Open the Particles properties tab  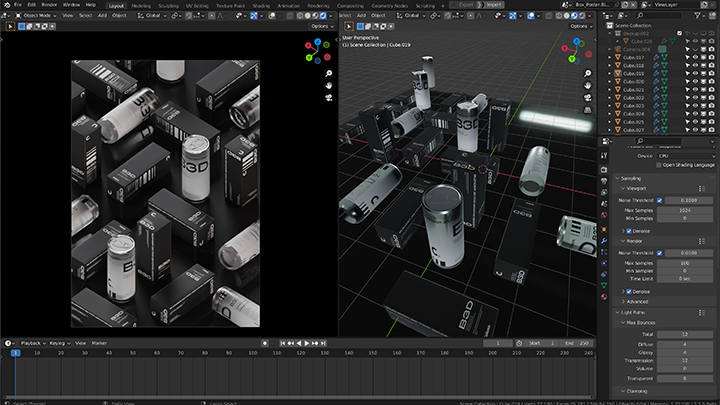click(x=604, y=252)
